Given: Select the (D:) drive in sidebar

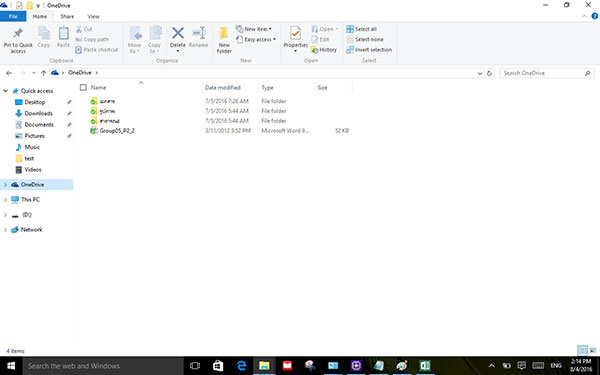Looking at the screenshot, I should point(26,215).
